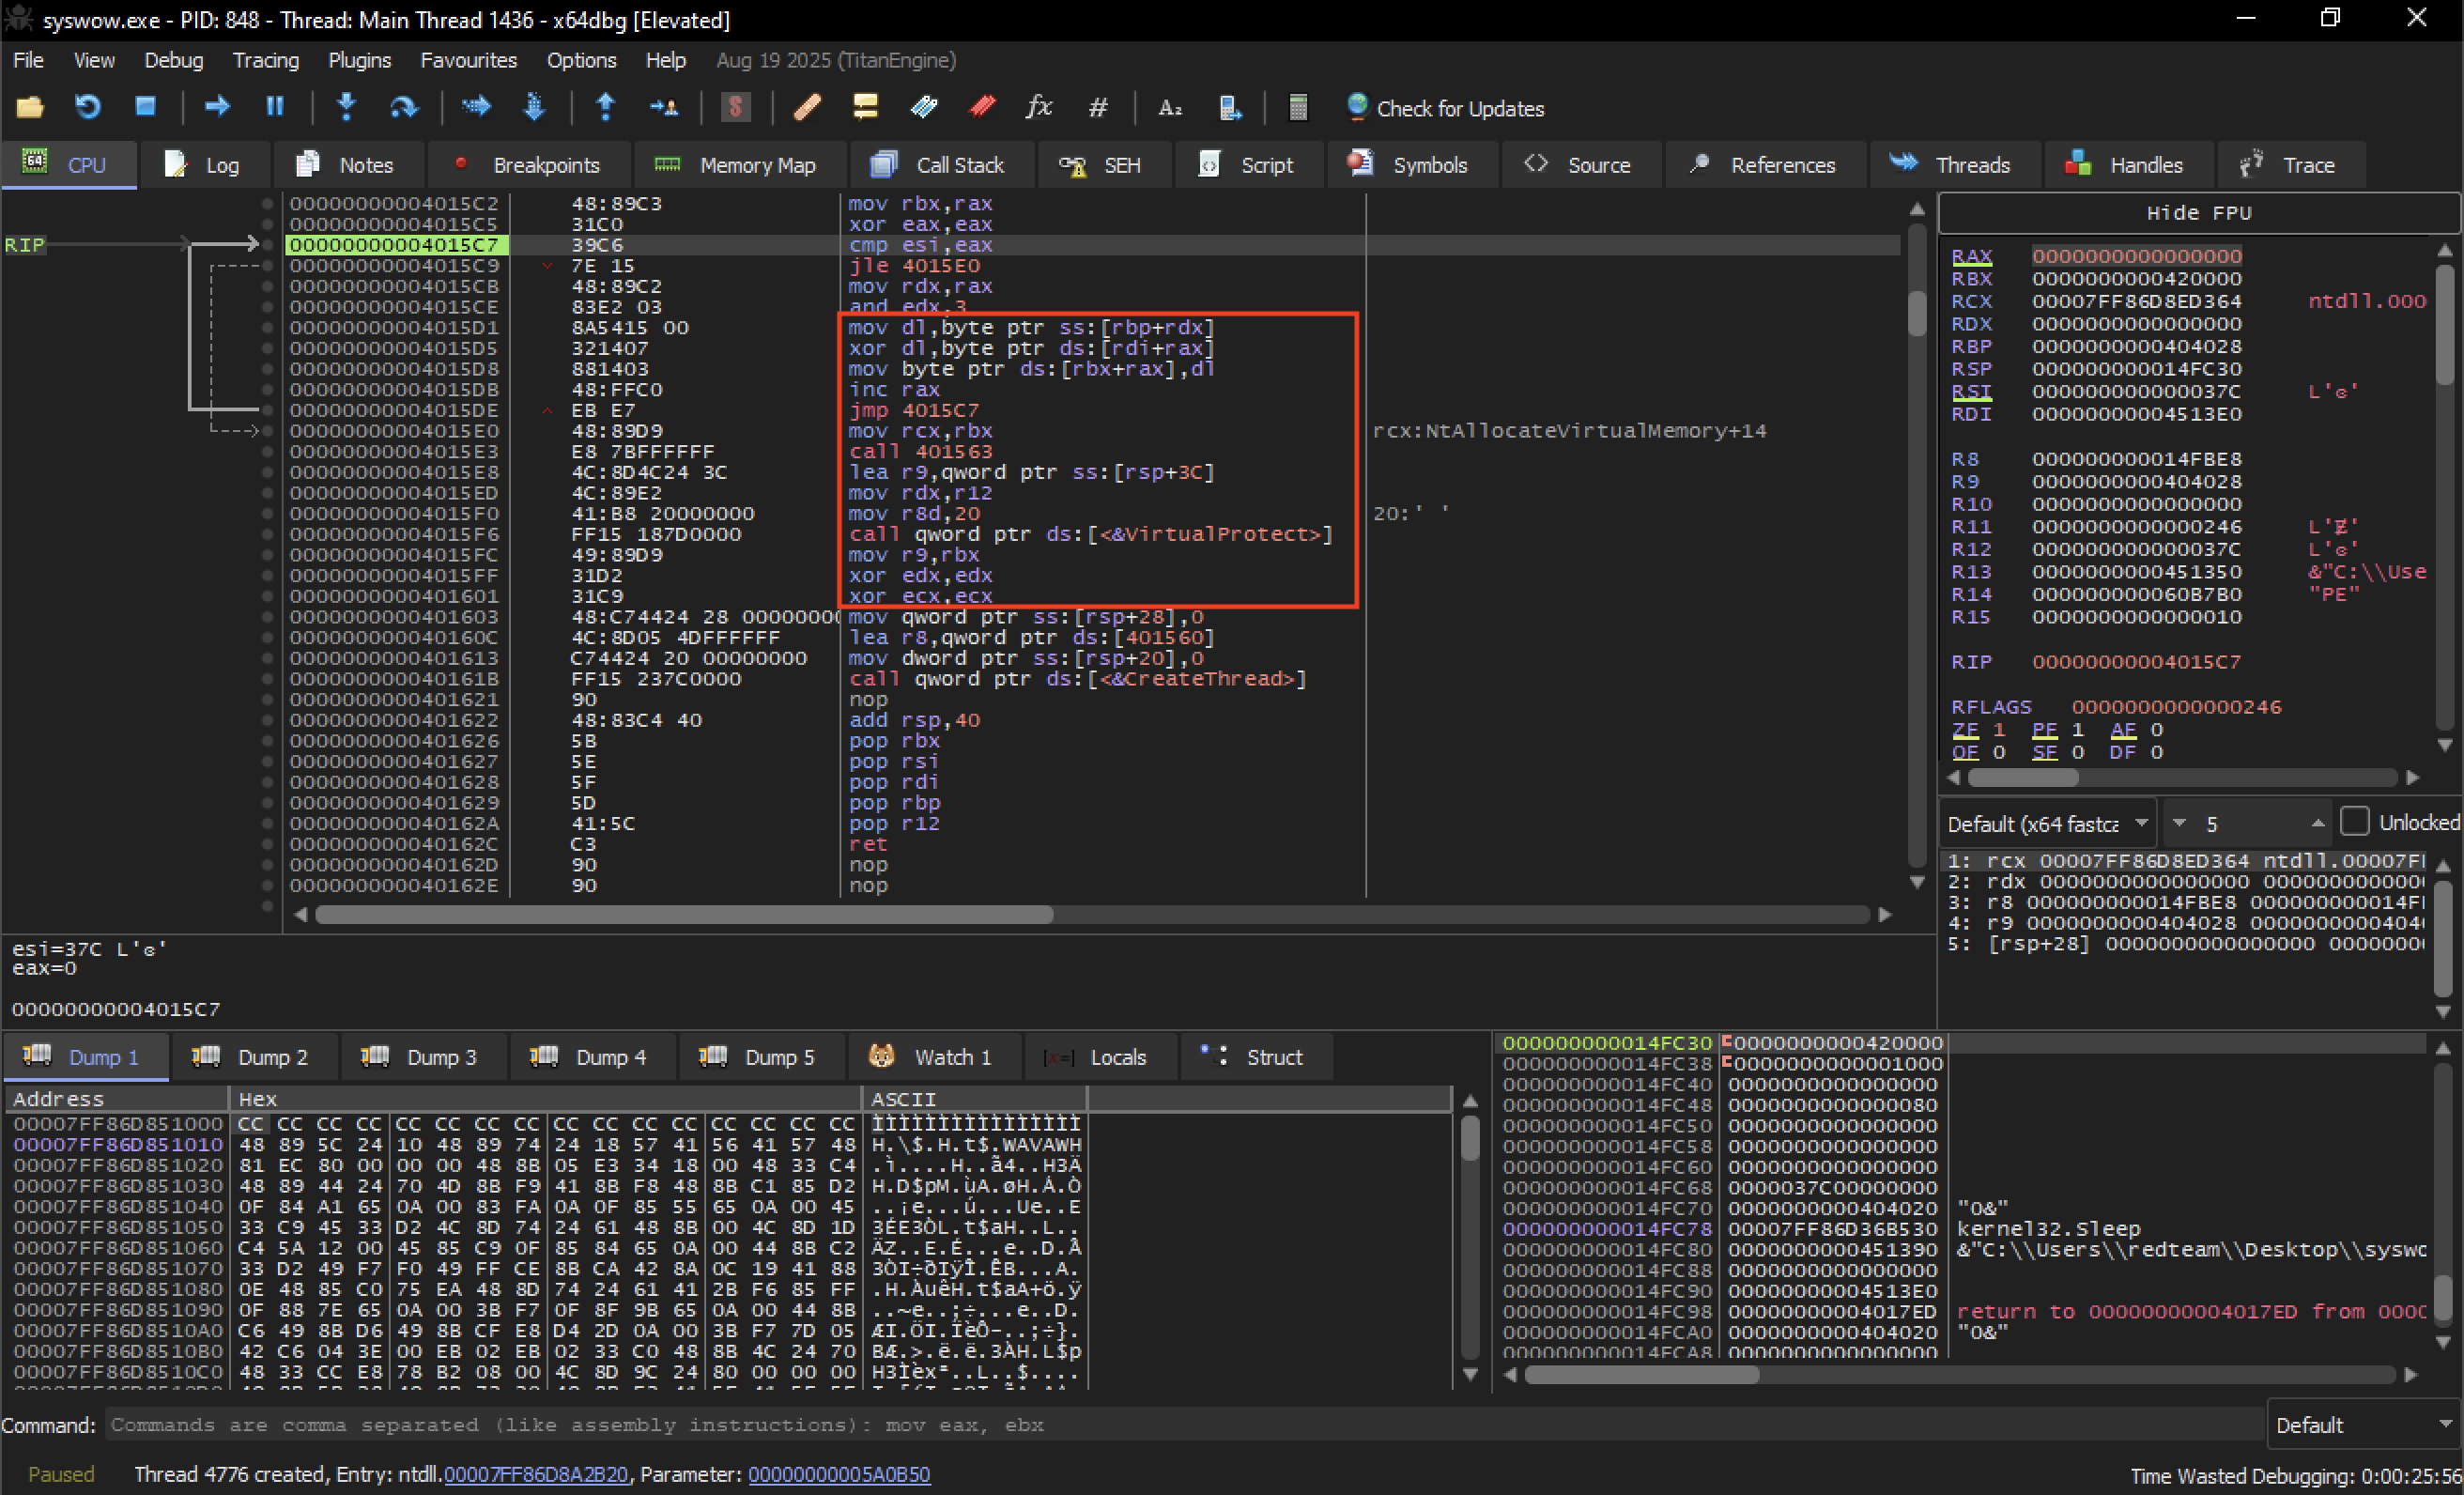
Task: Click the Restart debugging toolbar icon
Action: click(88, 107)
